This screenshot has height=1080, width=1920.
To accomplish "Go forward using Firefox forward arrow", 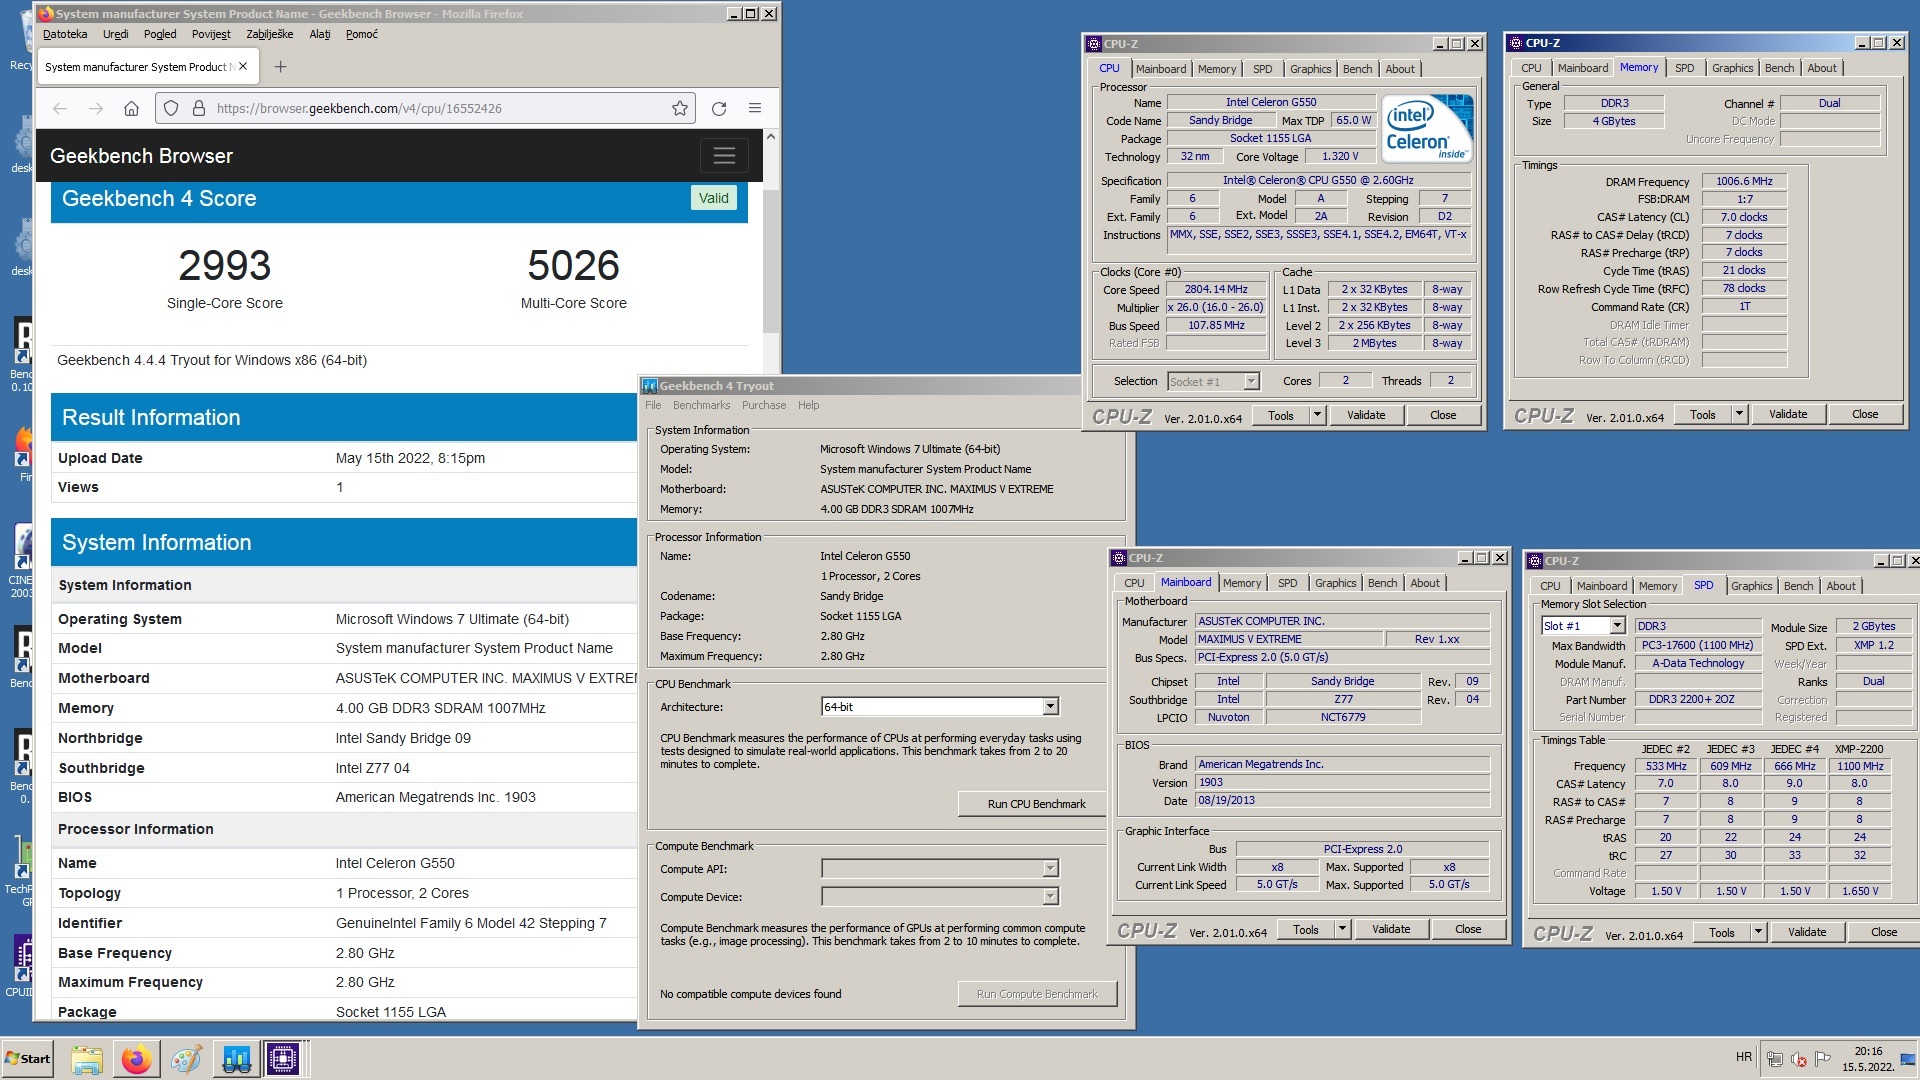I will [96, 108].
